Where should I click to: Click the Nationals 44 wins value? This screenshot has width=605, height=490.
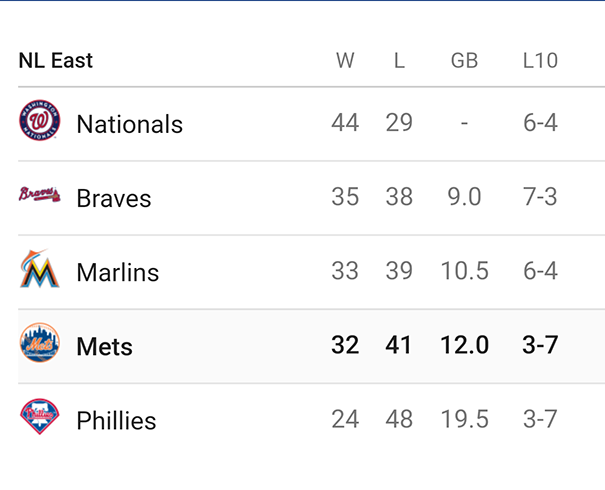pos(345,123)
